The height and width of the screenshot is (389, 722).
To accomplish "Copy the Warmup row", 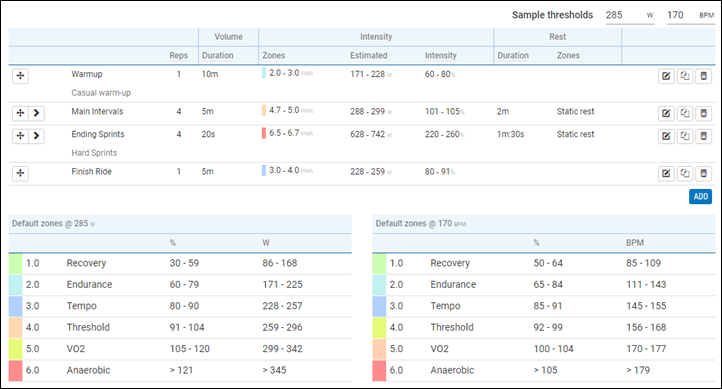I will click(x=685, y=76).
